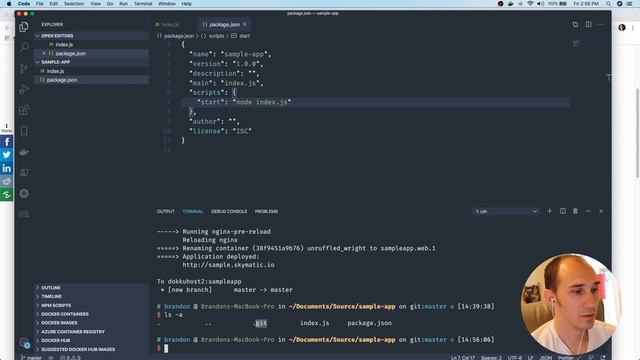
Task: Click the master branch in status bar
Action: [31, 358]
